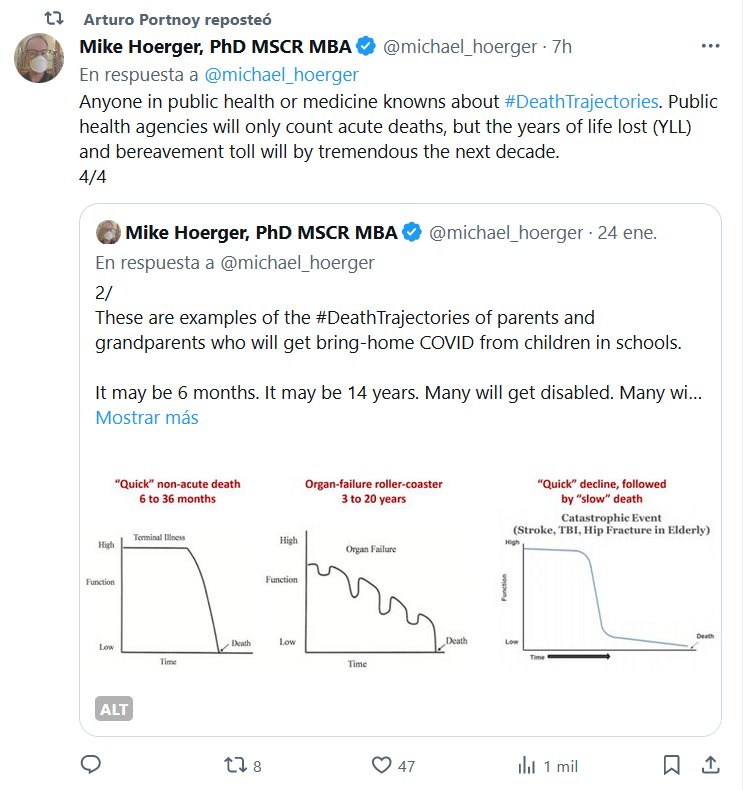Open the 7h timestamp link
The height and width of the screenshot is (790, 750).
tap(561, 46)
